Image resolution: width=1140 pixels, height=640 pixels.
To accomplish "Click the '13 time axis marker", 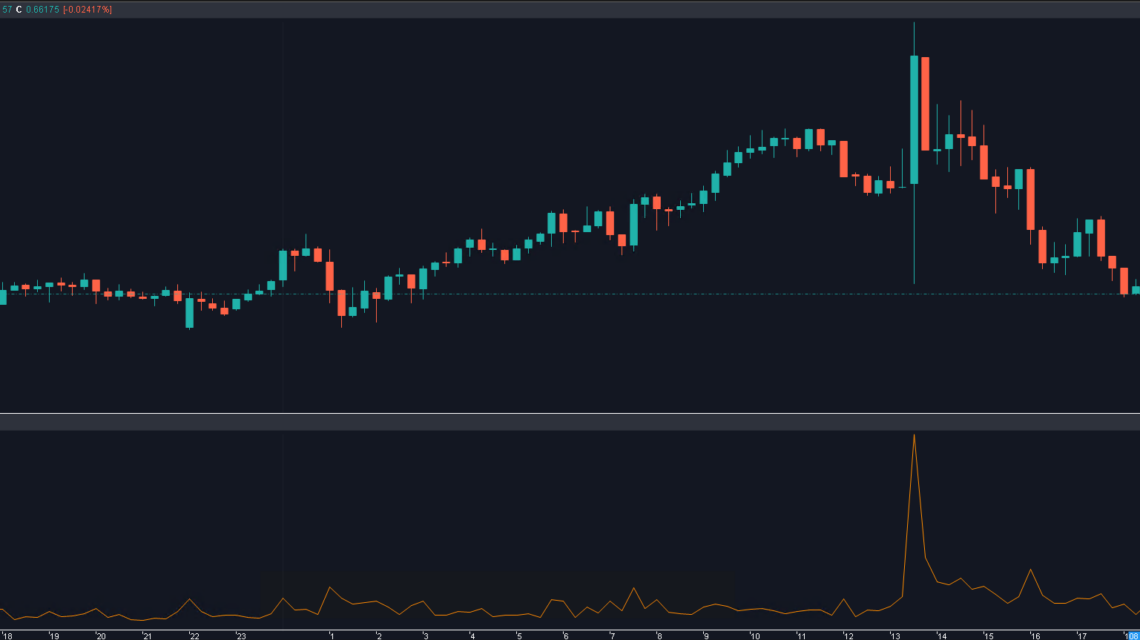I will tap(893, 635).
